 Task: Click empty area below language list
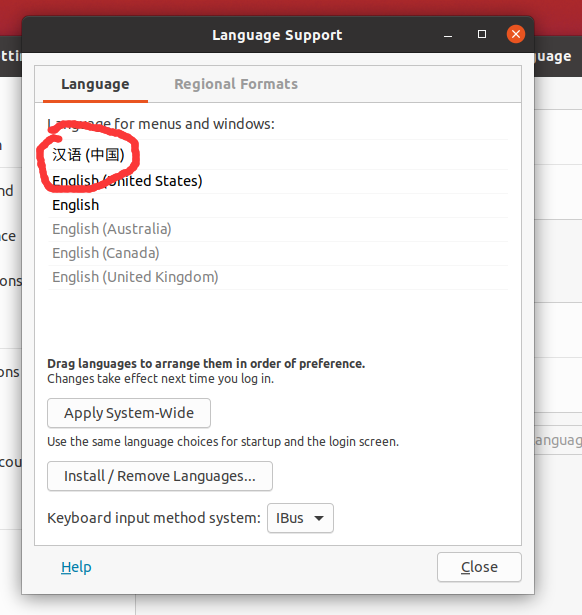click(x=278, y=322)
